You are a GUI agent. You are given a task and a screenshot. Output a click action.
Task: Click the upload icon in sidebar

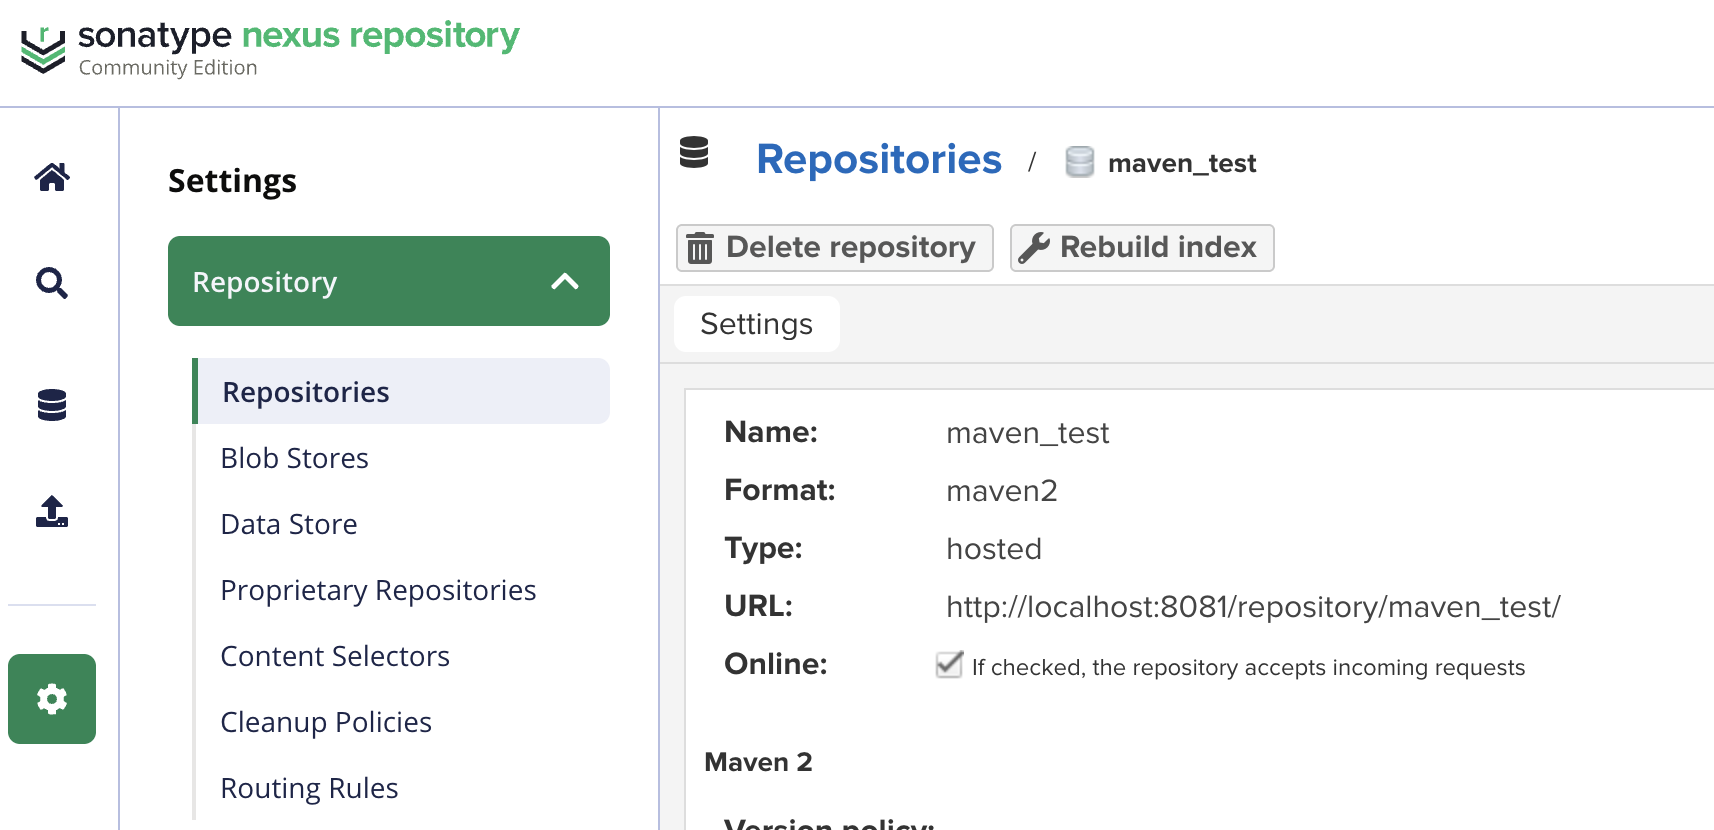pos(52,511)
